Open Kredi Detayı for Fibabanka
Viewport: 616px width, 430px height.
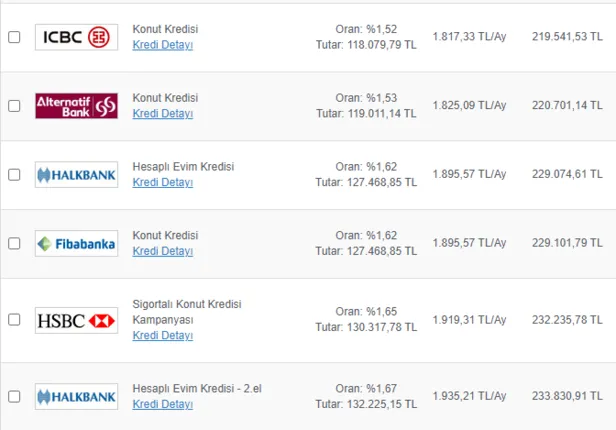click(162, 251)
